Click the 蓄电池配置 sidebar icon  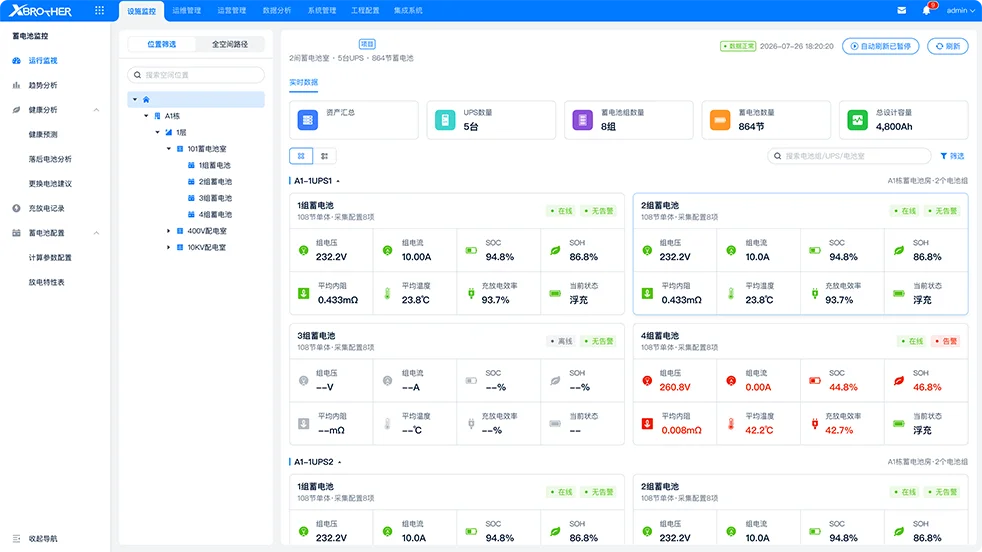click(x=16, y=233)
